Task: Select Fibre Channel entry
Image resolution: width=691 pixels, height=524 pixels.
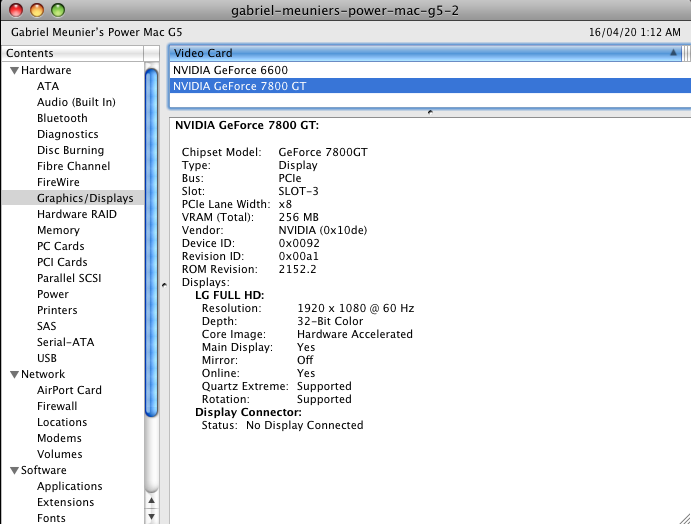Action: coord(74,166)
